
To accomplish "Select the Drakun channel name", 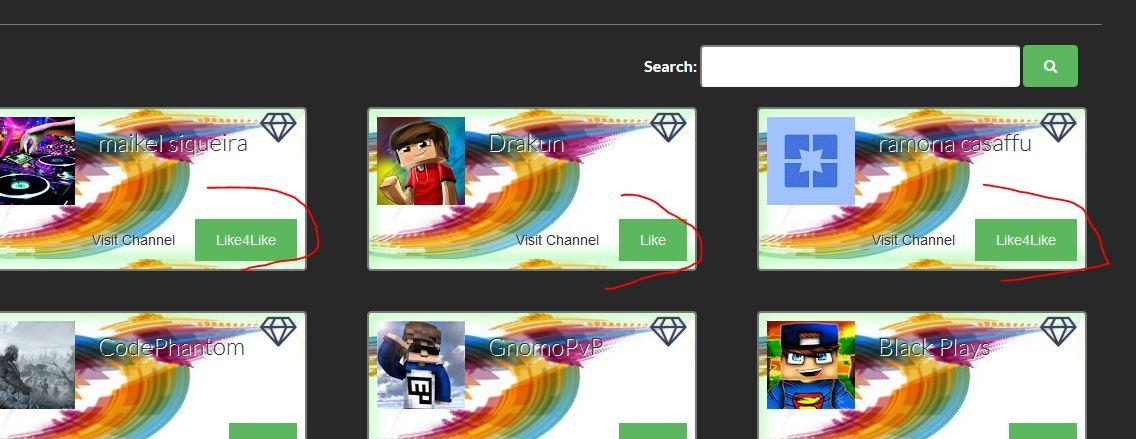I will [527, 143].
